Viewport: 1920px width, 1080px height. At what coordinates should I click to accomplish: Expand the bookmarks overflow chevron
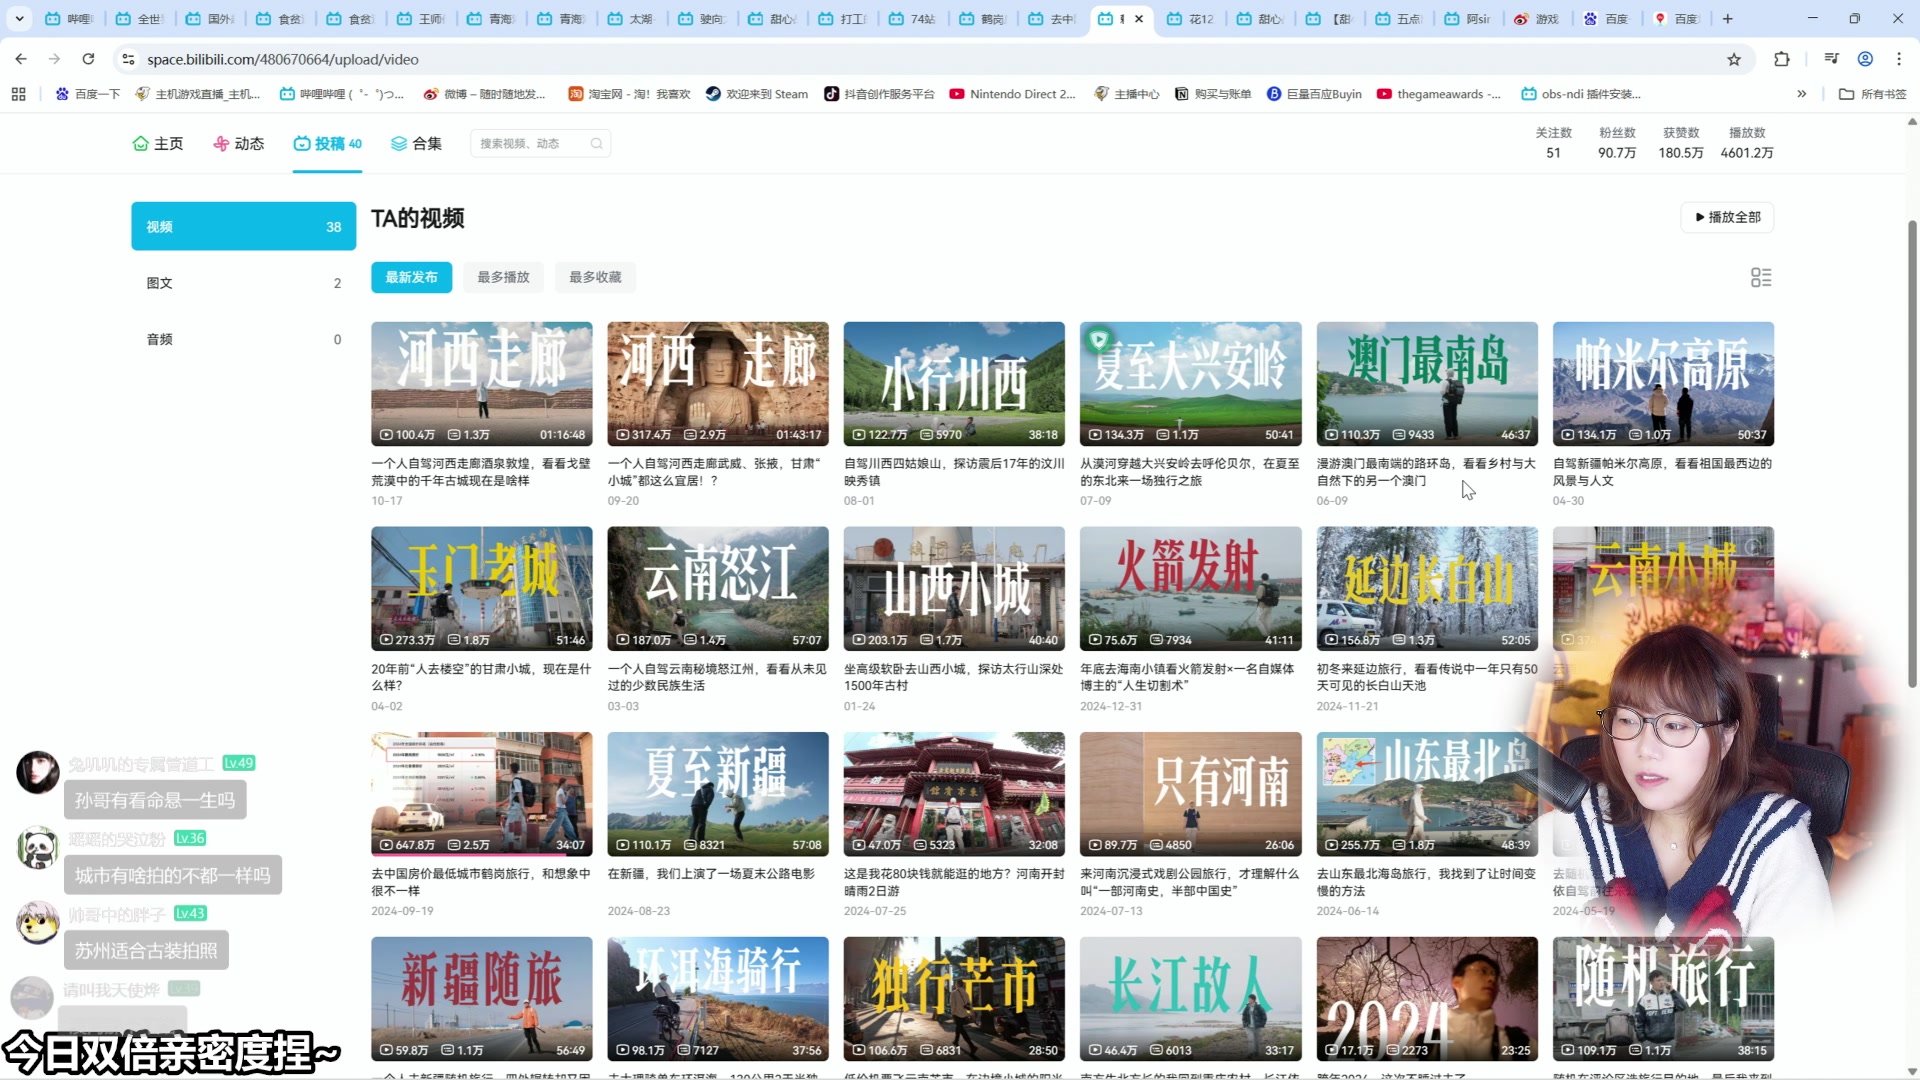[1803, 93]
